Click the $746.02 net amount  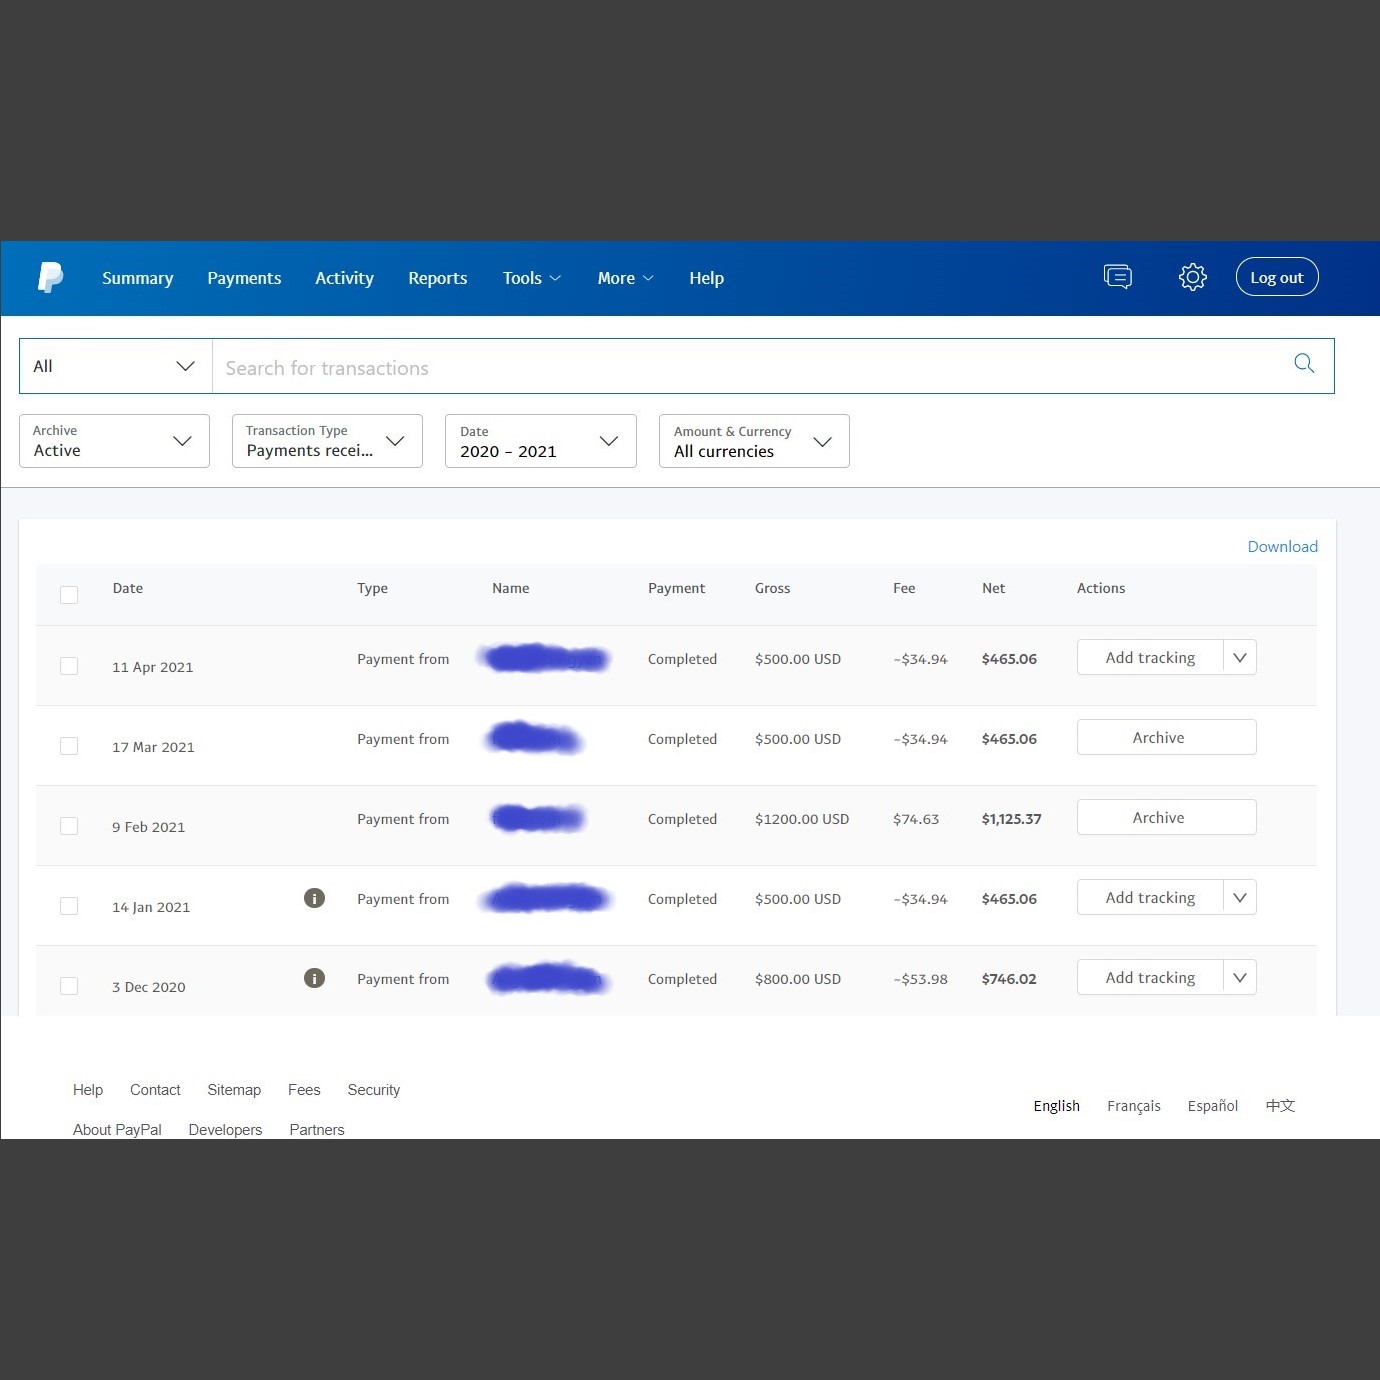click(x=1009, y=979)
